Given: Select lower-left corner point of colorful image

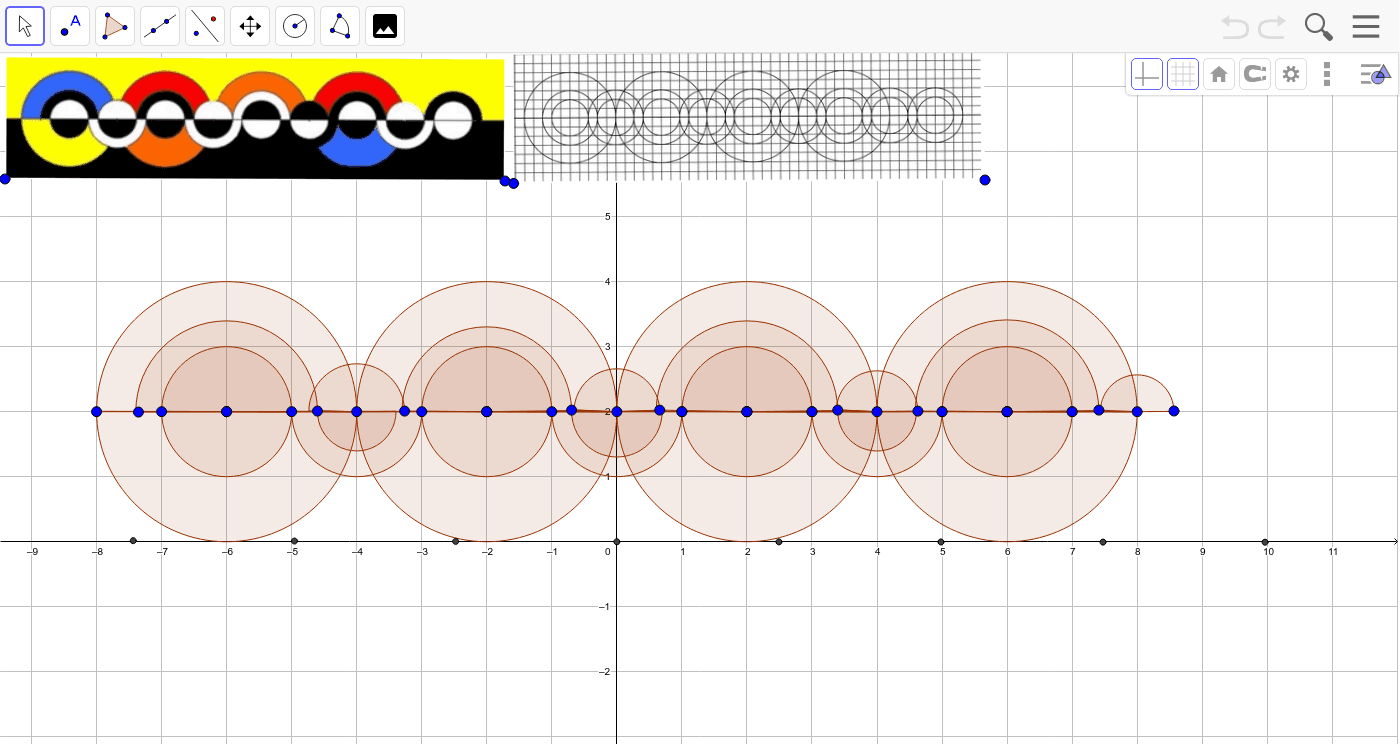Looking at the screenshot, I should pyautogui.click(x=5, y=179).
